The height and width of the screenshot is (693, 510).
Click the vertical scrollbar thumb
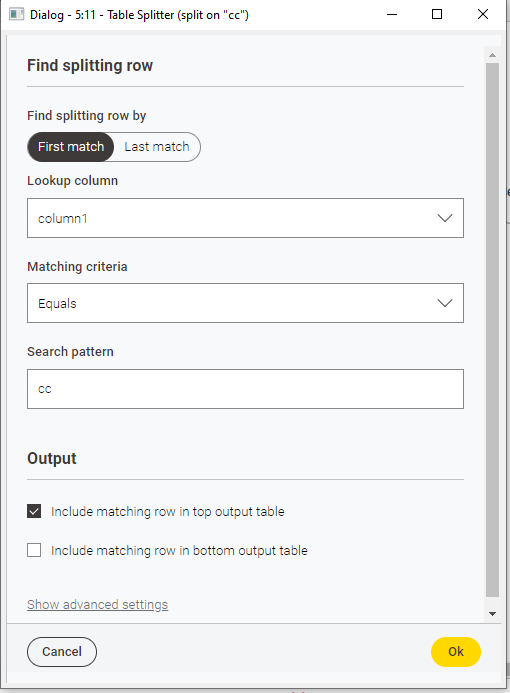[x=492, y=330]
